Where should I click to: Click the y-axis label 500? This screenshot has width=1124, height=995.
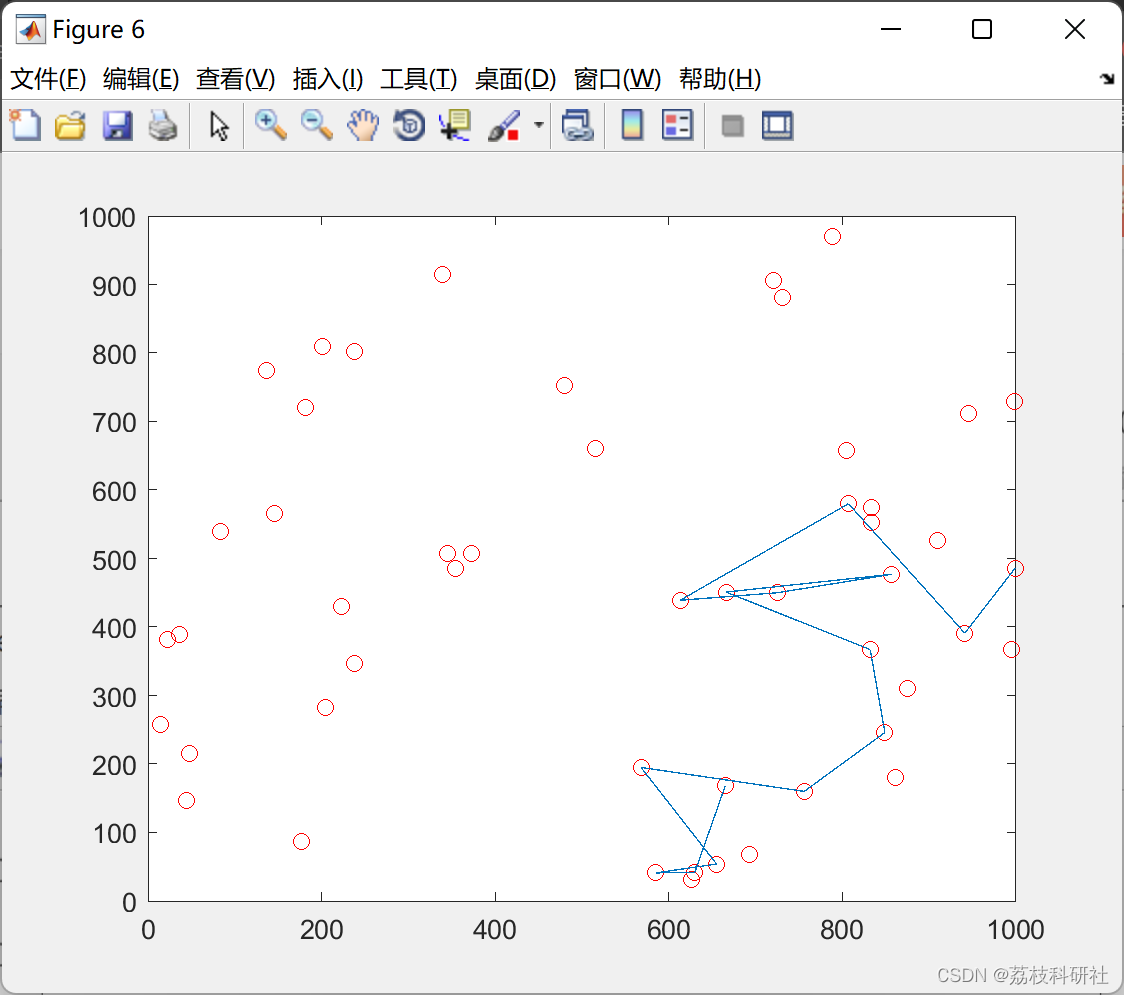[114, 561]
